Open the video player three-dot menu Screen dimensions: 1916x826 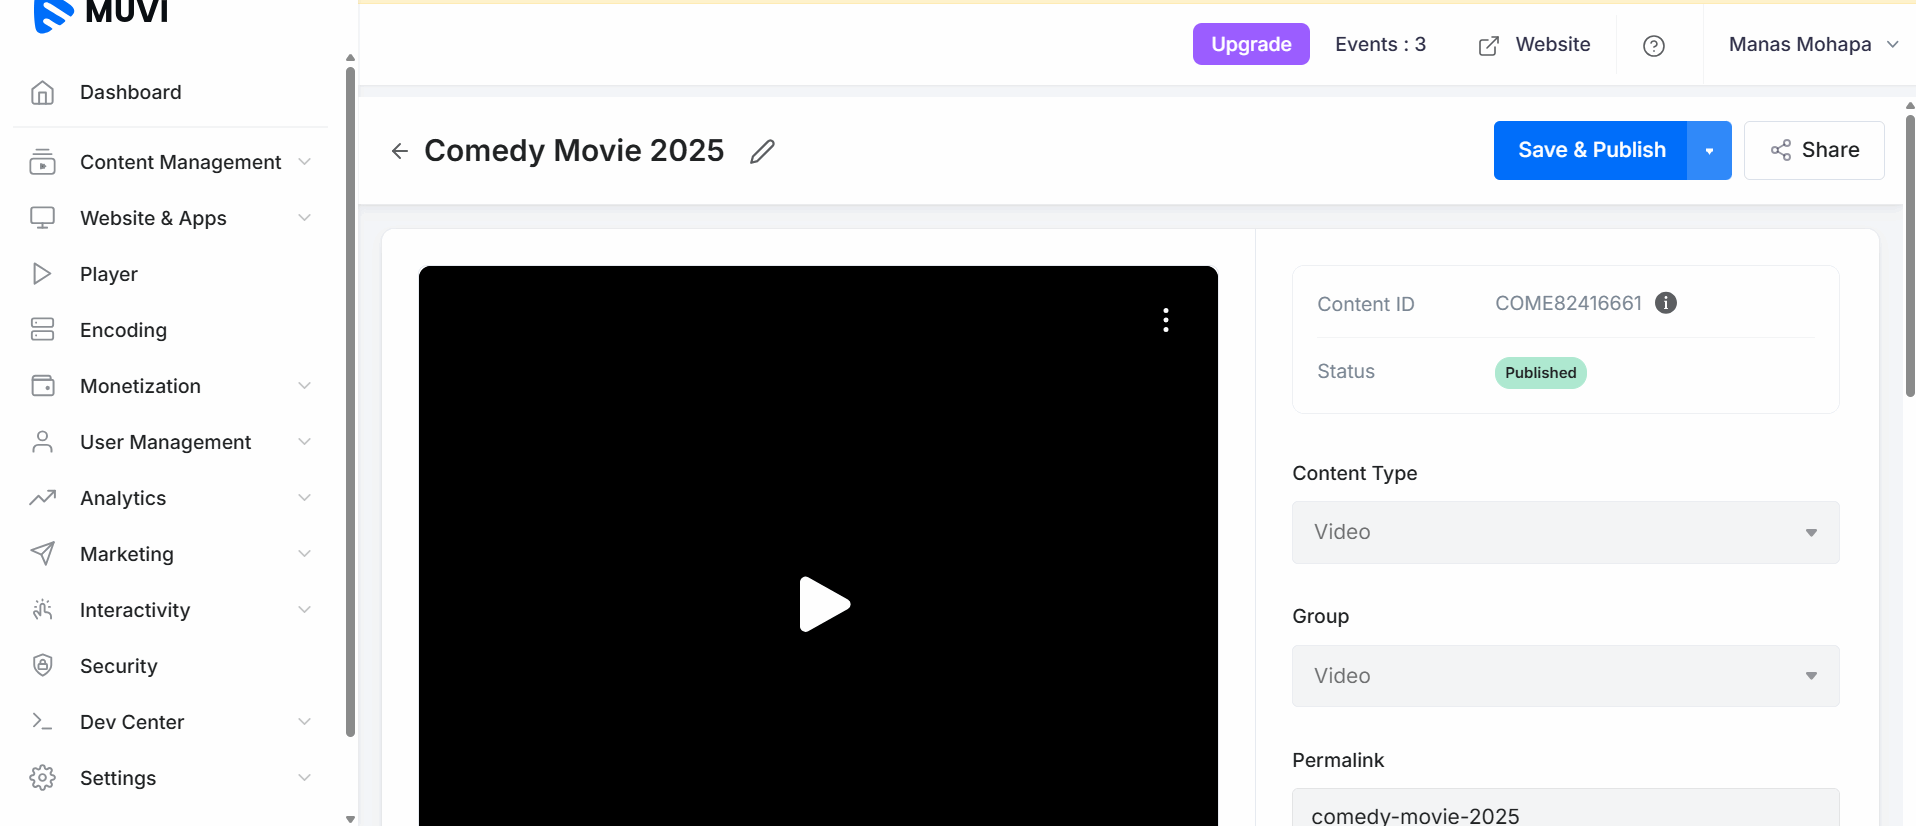(1165, 320)
